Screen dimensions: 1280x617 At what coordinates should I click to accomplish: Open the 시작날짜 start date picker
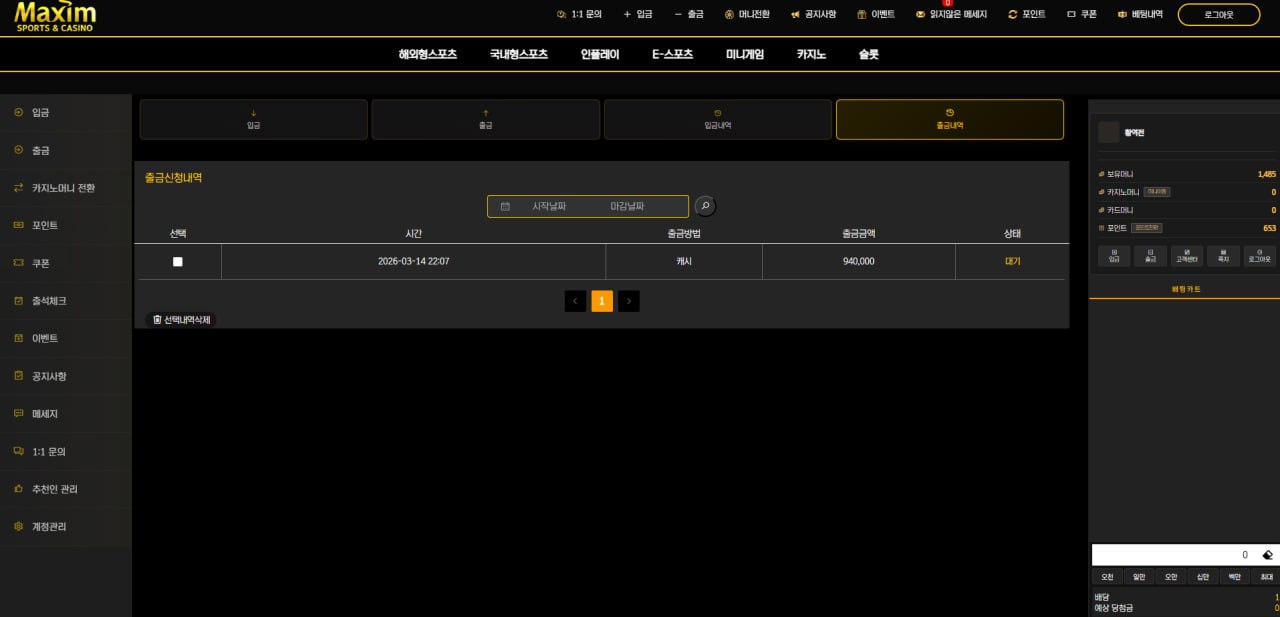[548, 206]
